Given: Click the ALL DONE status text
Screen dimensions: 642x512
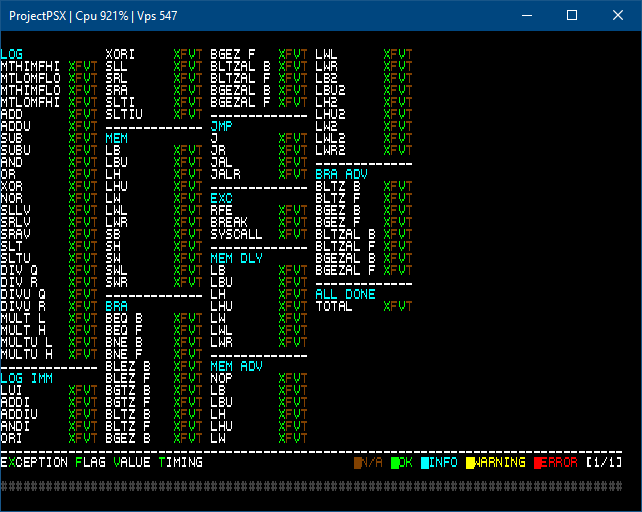Looking at the screenshot, I should (345, 294).
